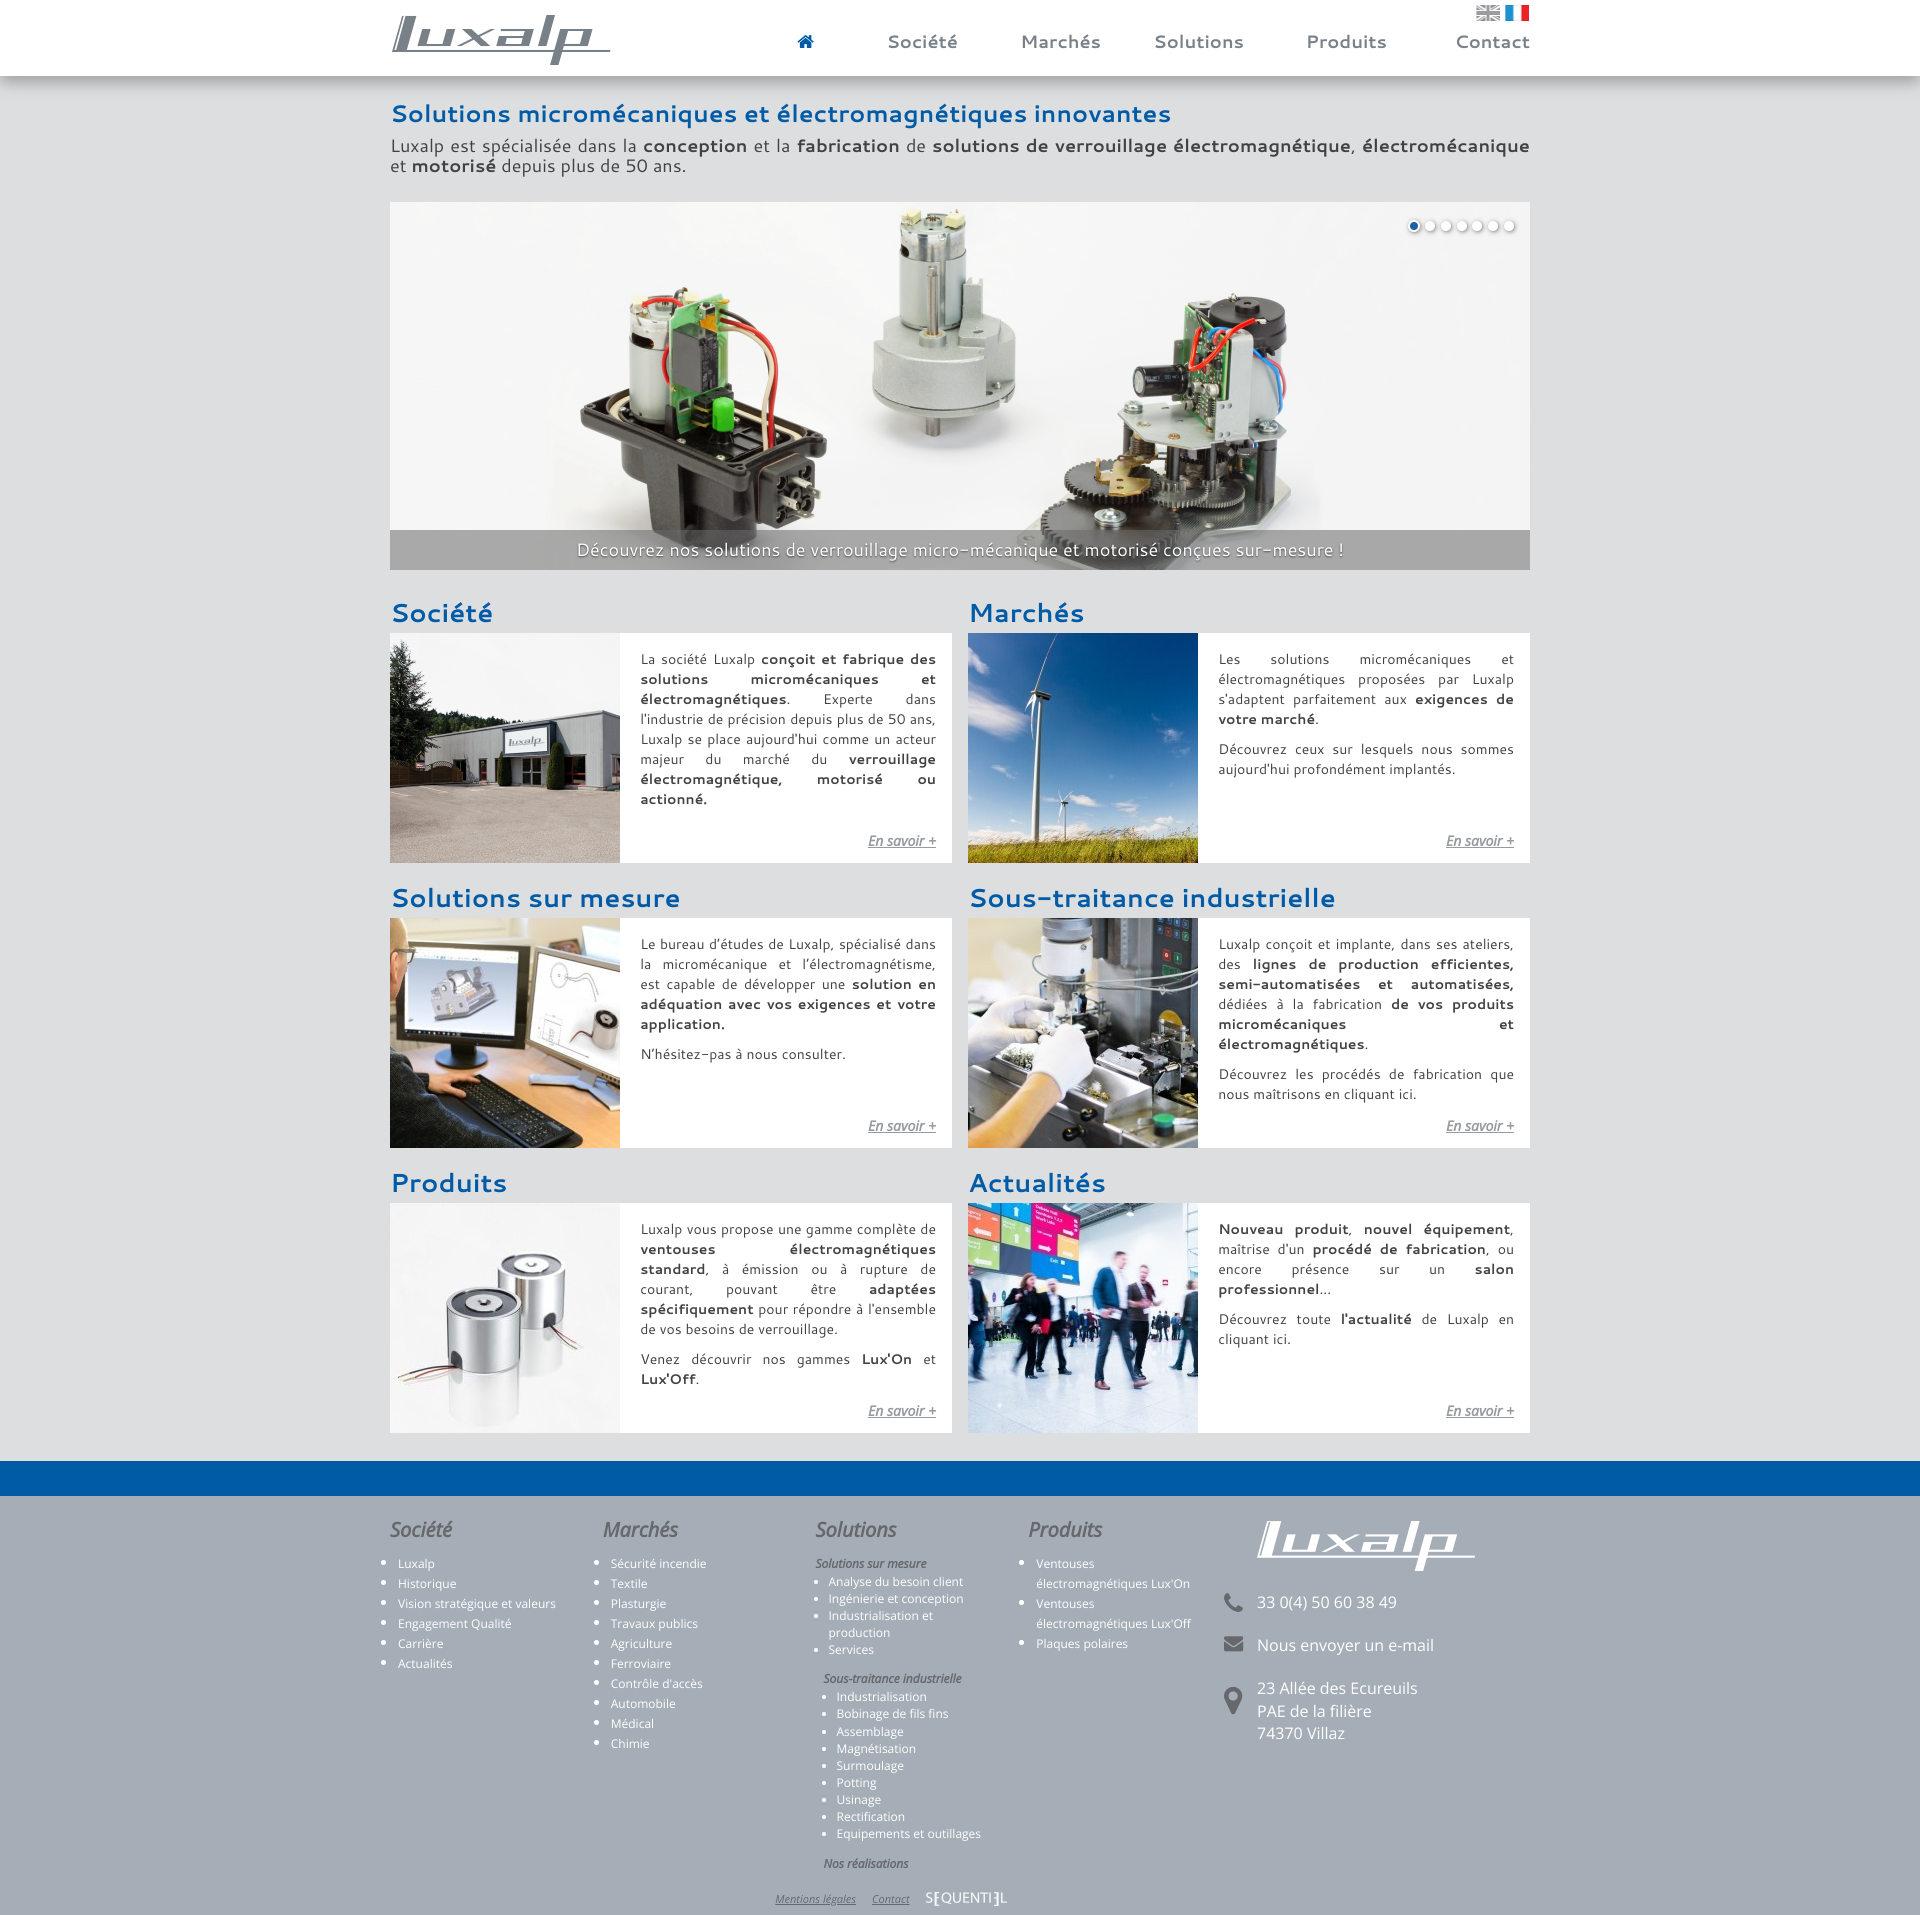Click En savoir + under Marchés
The width and height of the screenshot is (1920, 1915).
(x=1480, y=841)
